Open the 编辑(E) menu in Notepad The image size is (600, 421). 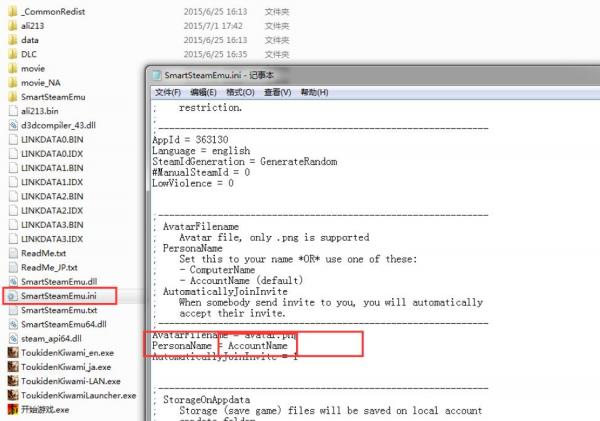point(203,92)
